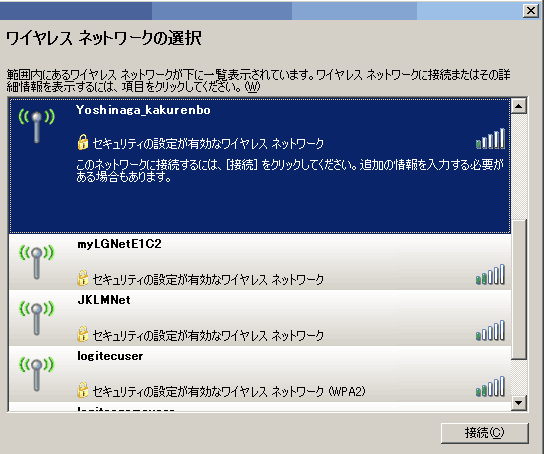Click the lock icon under myLGNetE1C2
This screenshot has width=544, height=454.
click(83, 278)
